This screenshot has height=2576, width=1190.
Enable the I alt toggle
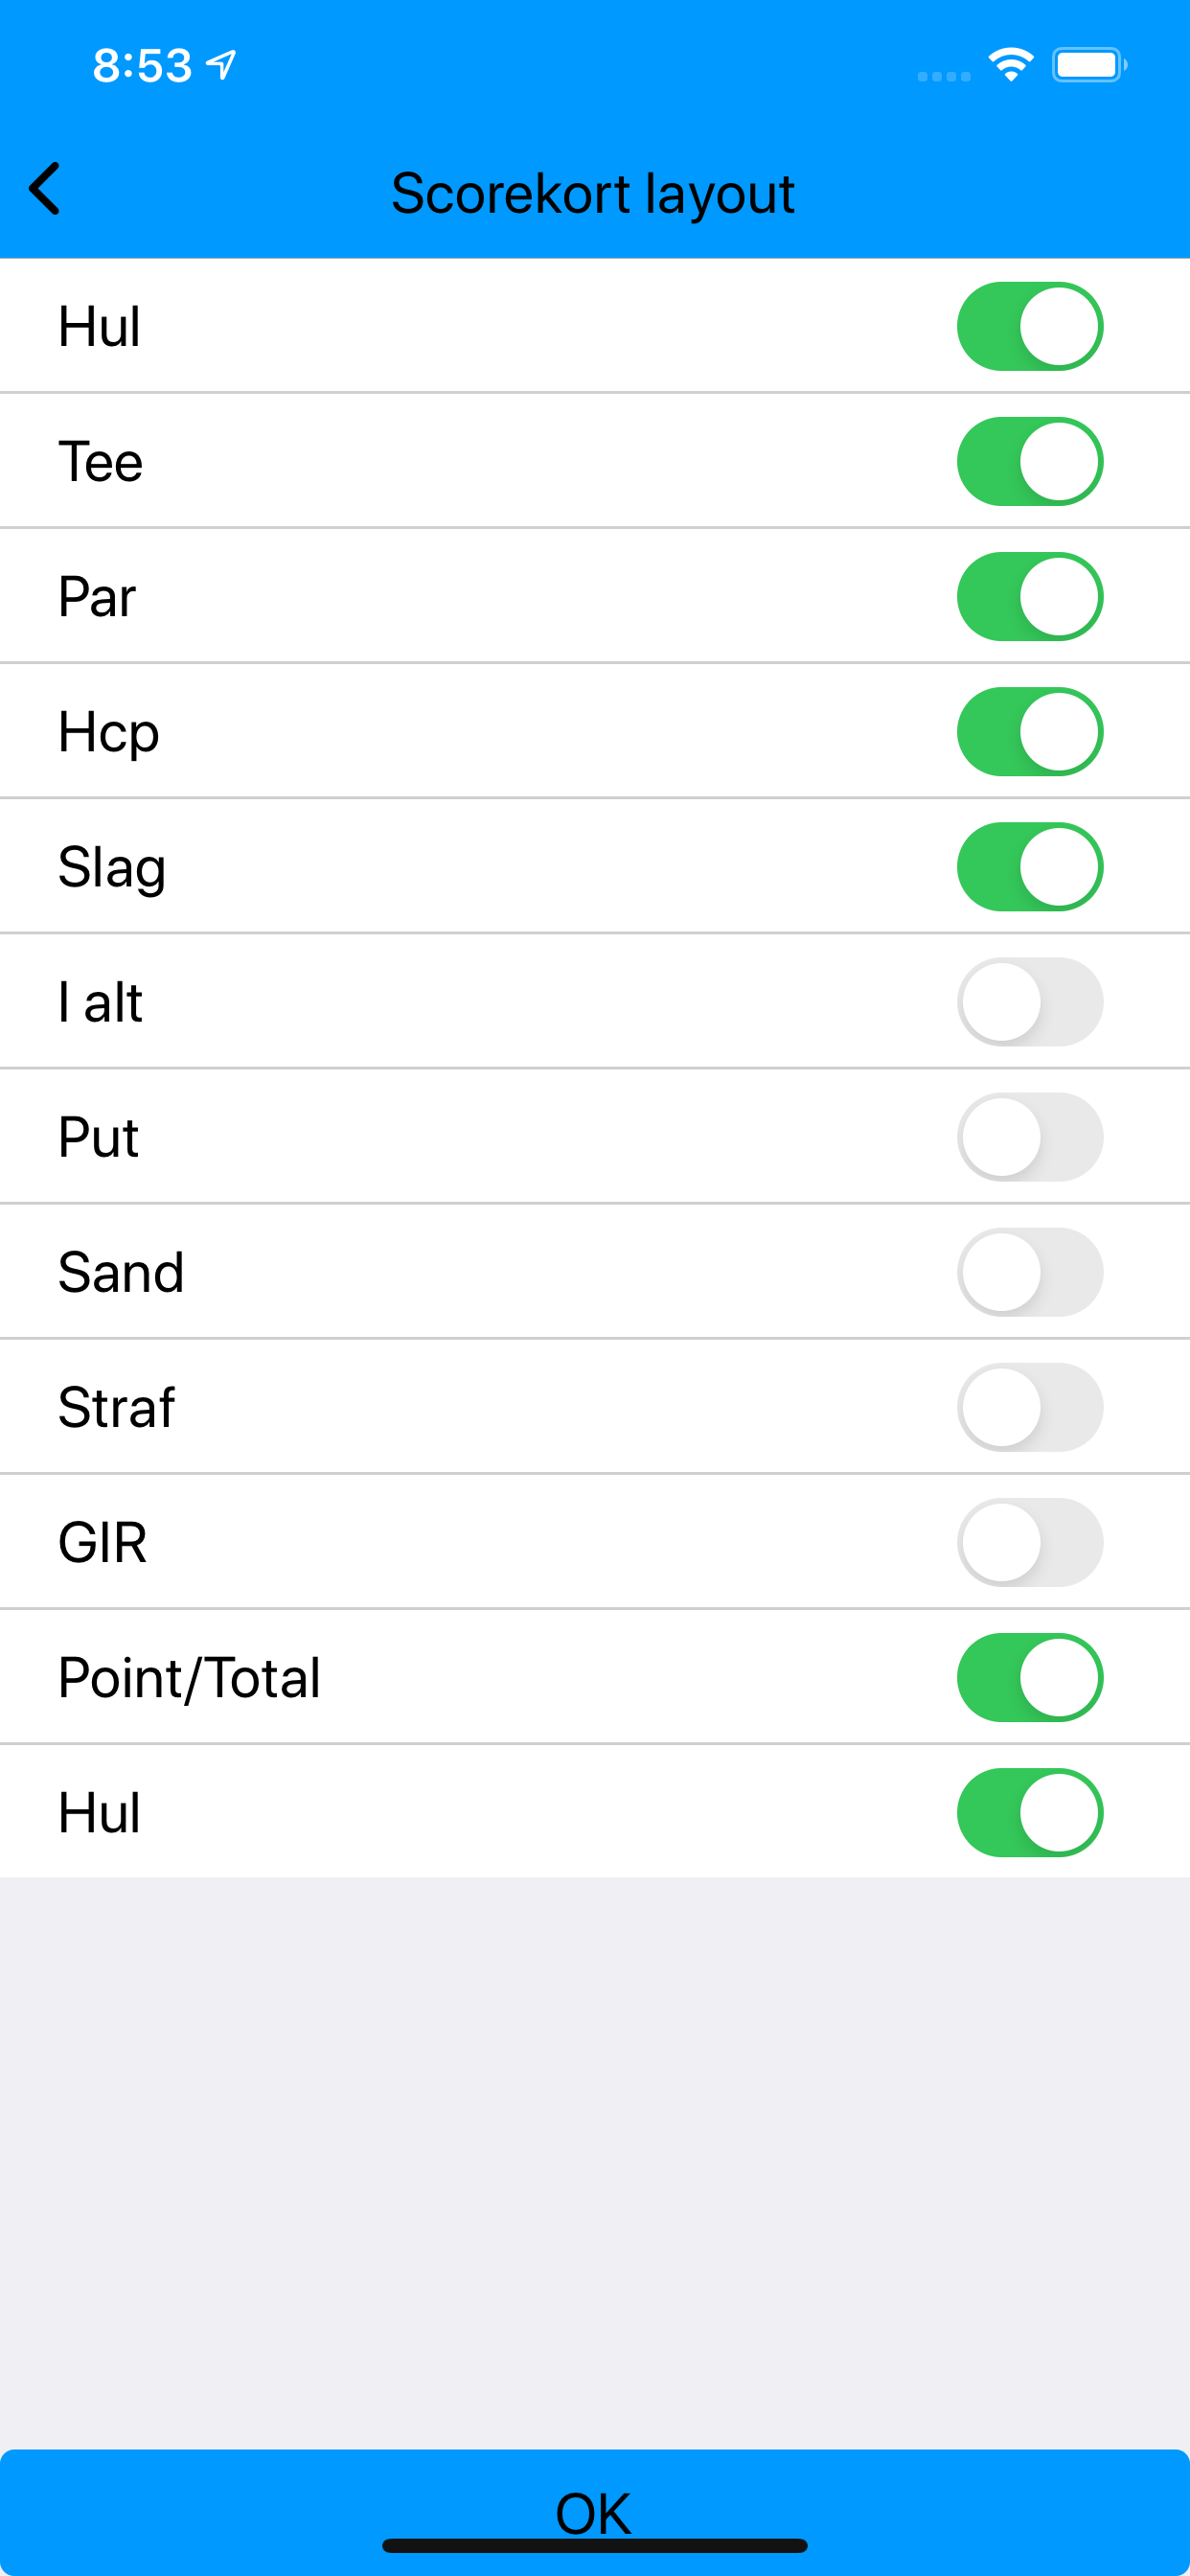(x=1030, y=1001)
